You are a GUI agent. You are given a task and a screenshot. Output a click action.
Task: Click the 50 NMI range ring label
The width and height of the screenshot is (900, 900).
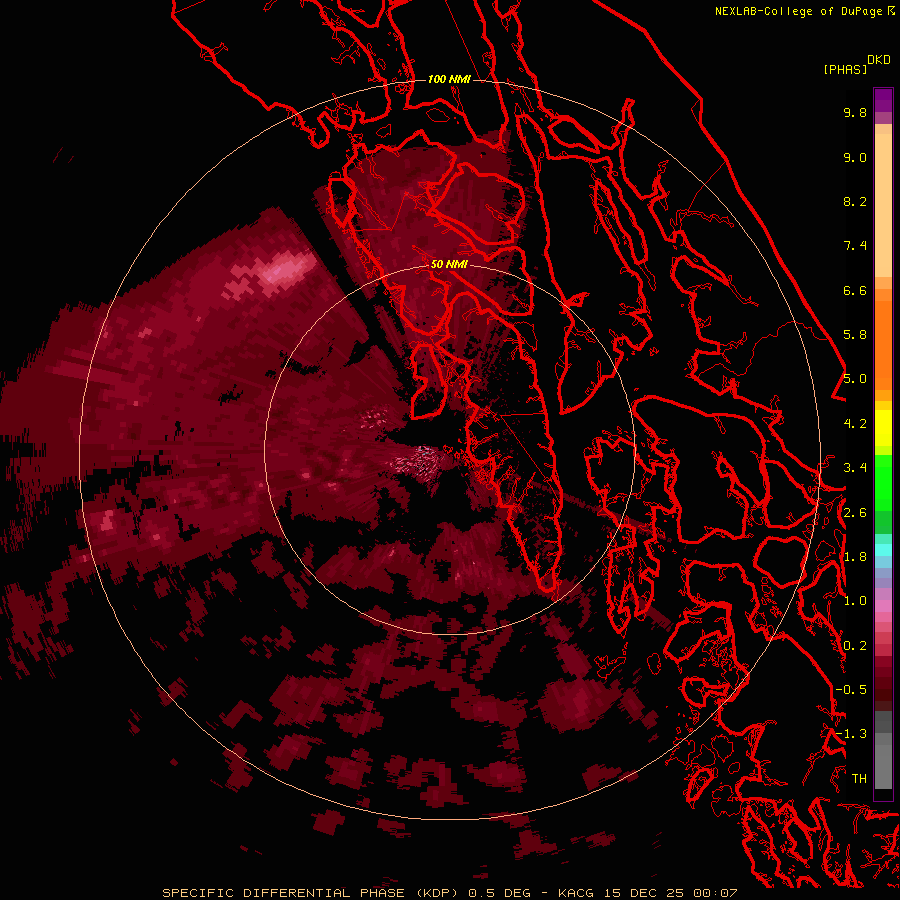tap(449, 264)
